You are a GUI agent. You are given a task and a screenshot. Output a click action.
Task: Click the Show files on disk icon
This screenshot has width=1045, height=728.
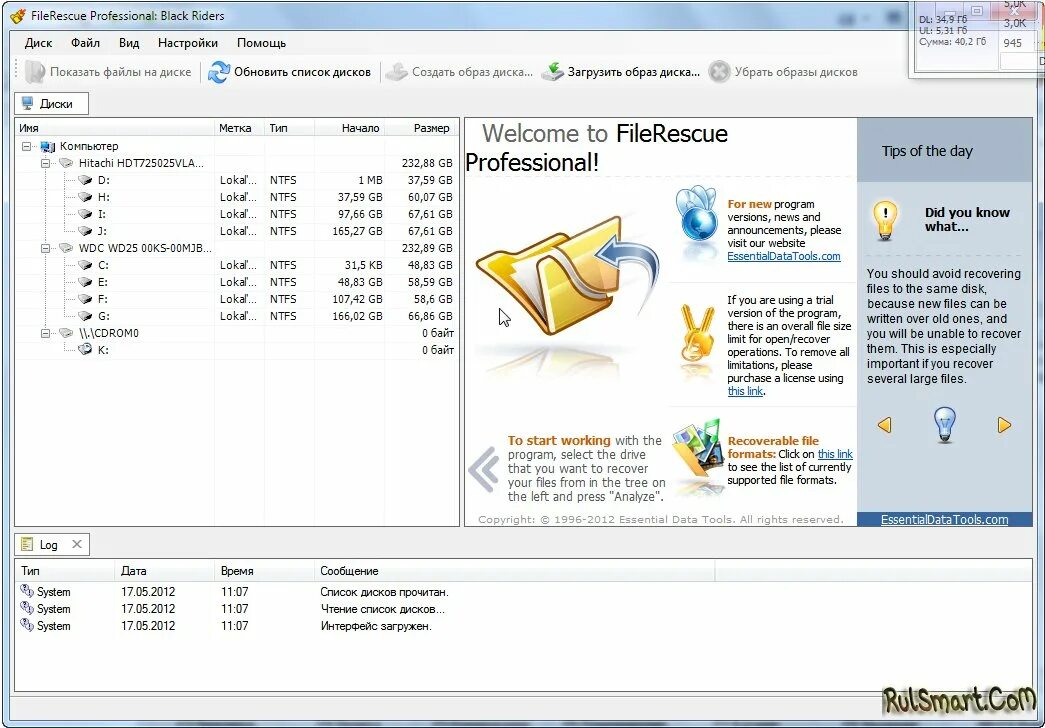[34, 72]
